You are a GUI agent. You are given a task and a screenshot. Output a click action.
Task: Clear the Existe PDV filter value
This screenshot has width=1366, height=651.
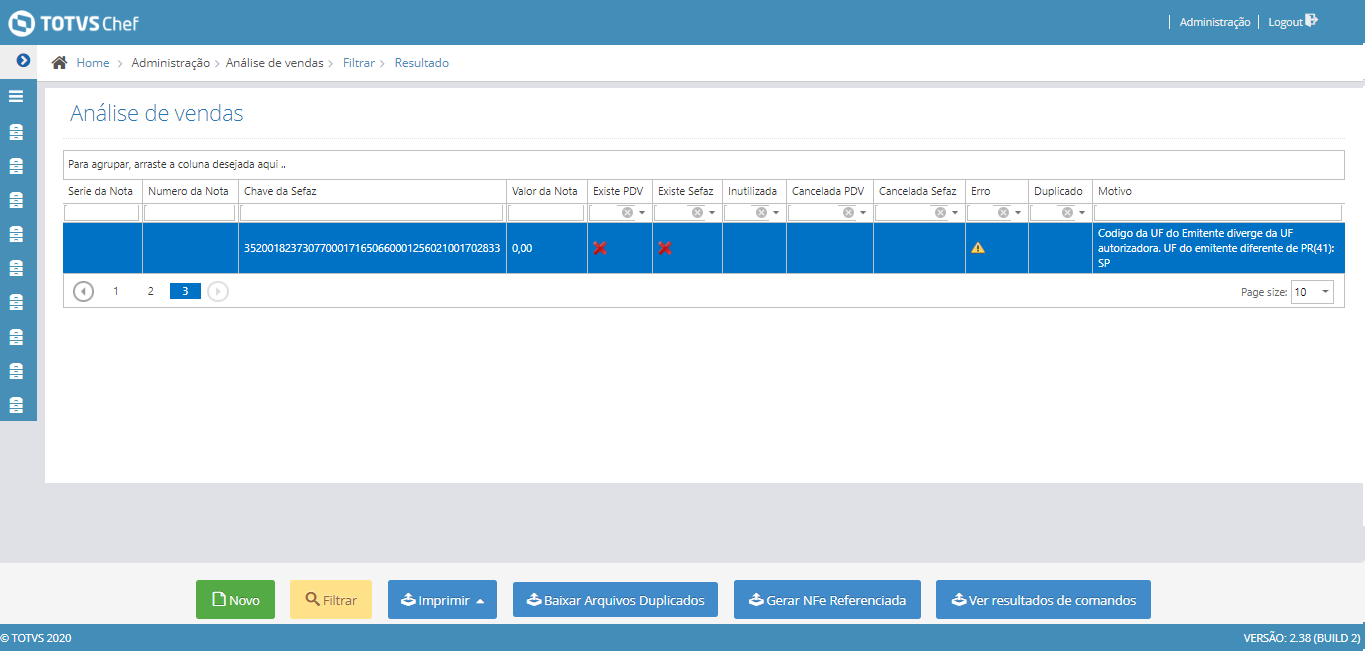[x=627, y=213]
